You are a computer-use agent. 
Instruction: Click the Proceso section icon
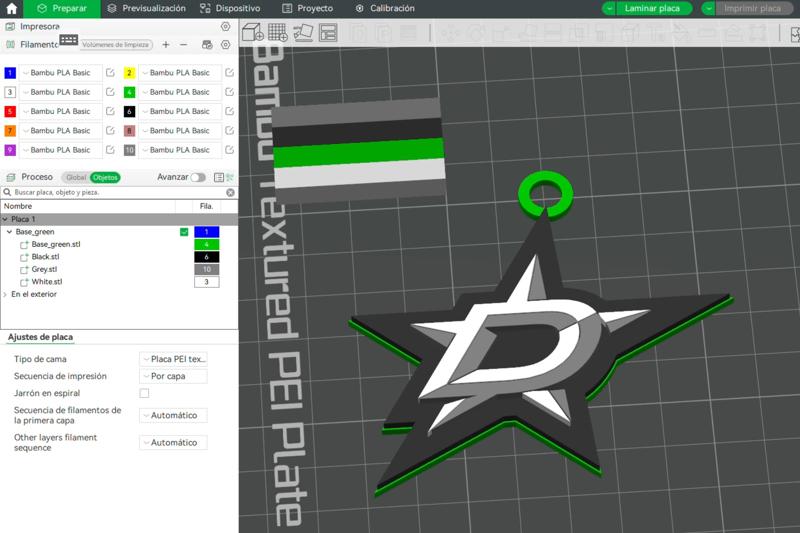pos(10,177)
